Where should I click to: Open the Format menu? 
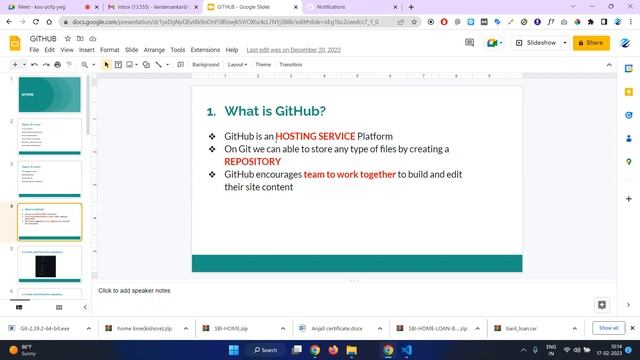[109, 50]
